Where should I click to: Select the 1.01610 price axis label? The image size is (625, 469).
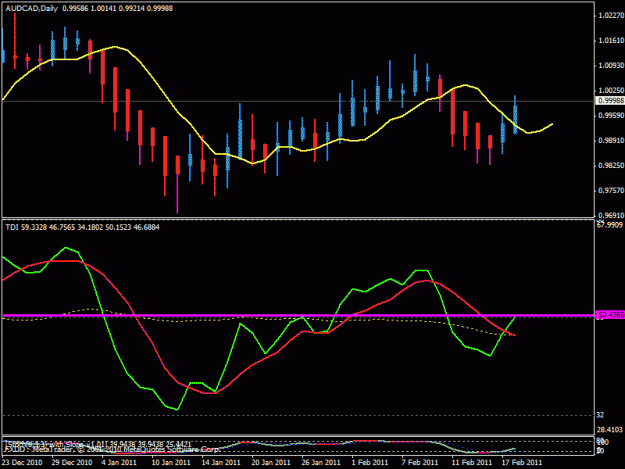[611, 41]
